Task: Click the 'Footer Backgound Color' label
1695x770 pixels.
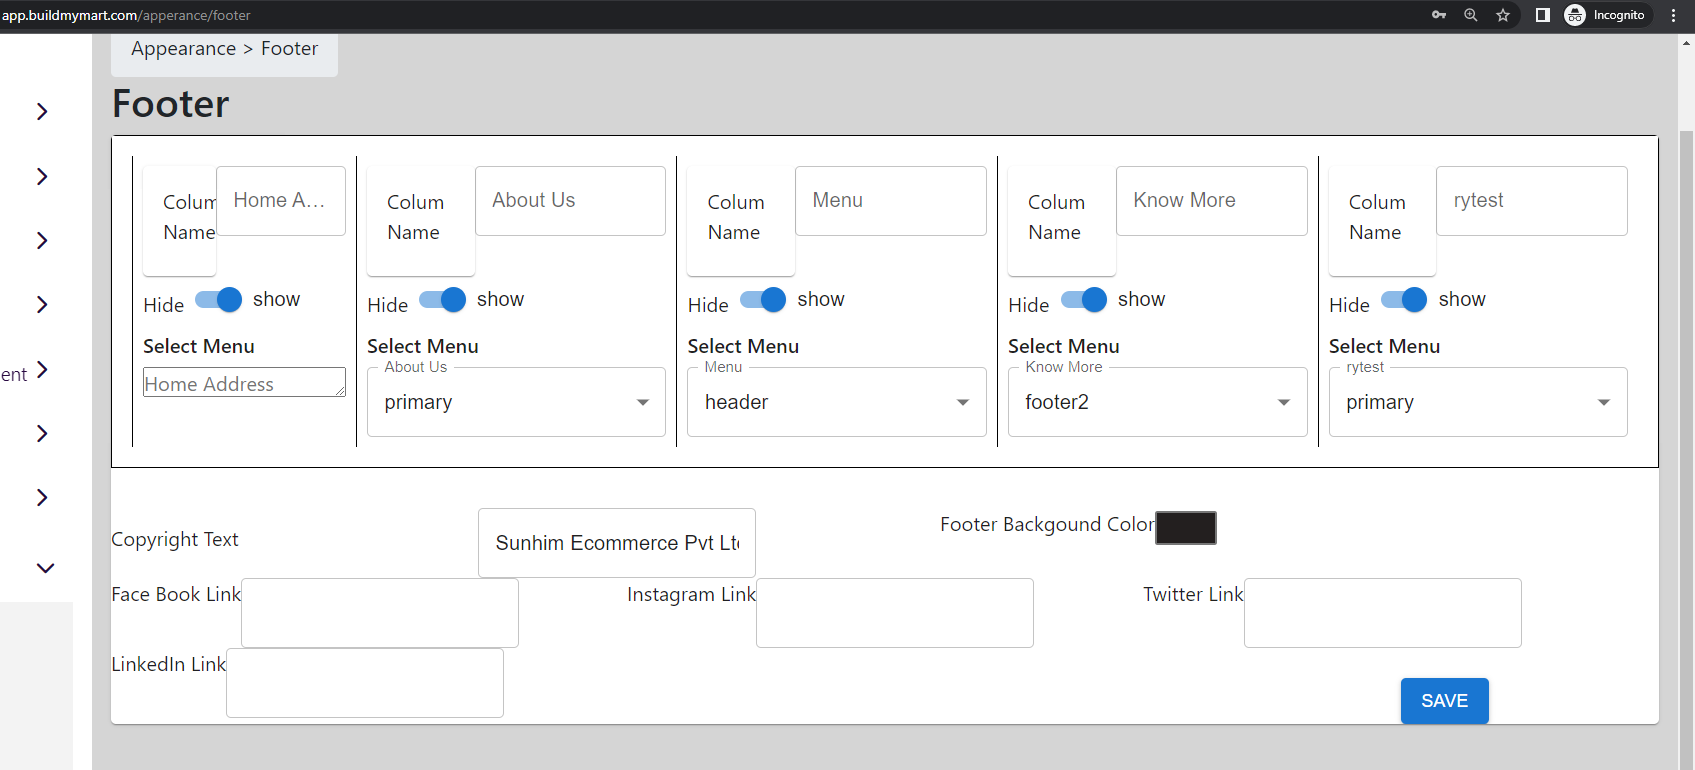Action: (x=1047, y=524)
